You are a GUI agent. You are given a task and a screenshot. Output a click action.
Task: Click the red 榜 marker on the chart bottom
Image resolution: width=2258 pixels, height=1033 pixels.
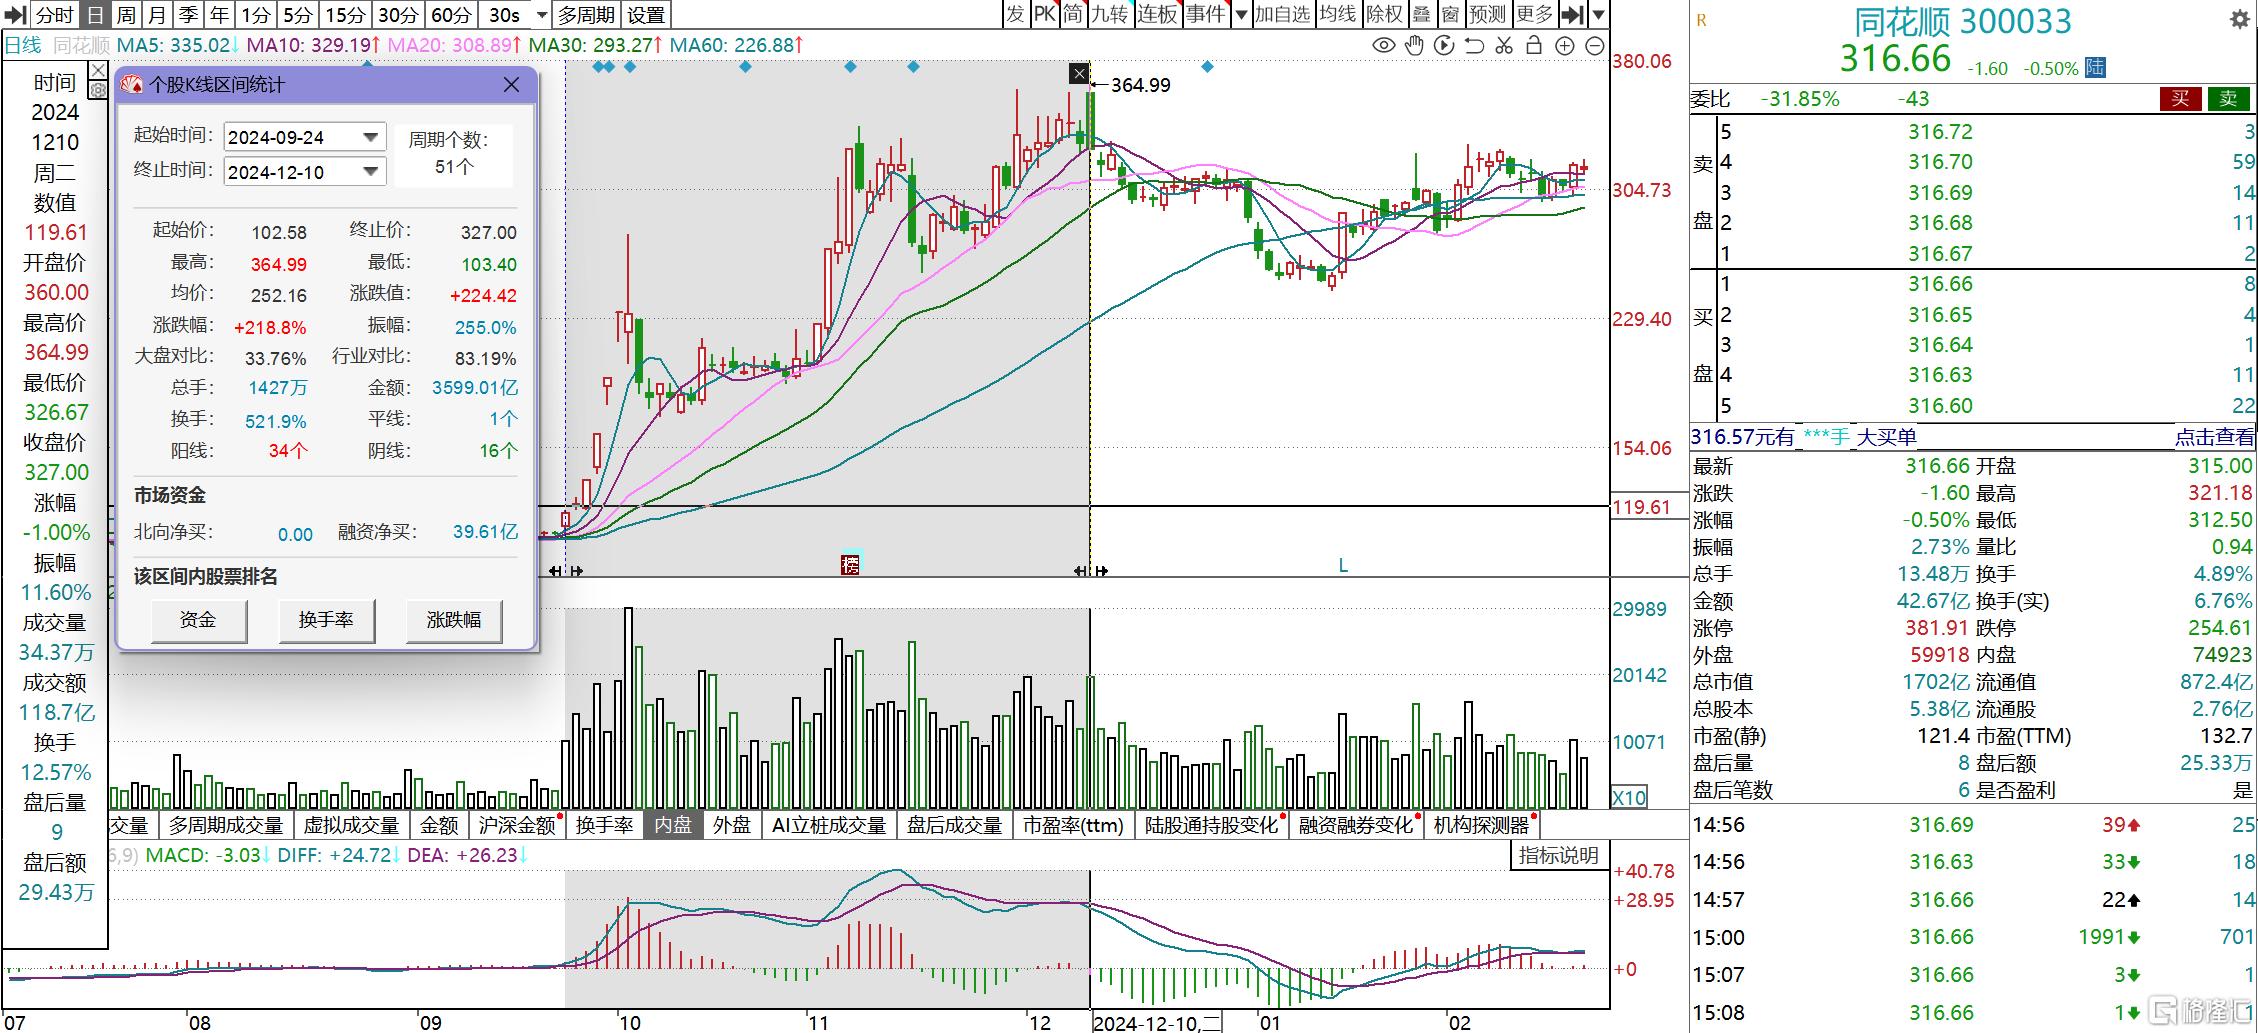pyautogui.click(x=850, y=565)
